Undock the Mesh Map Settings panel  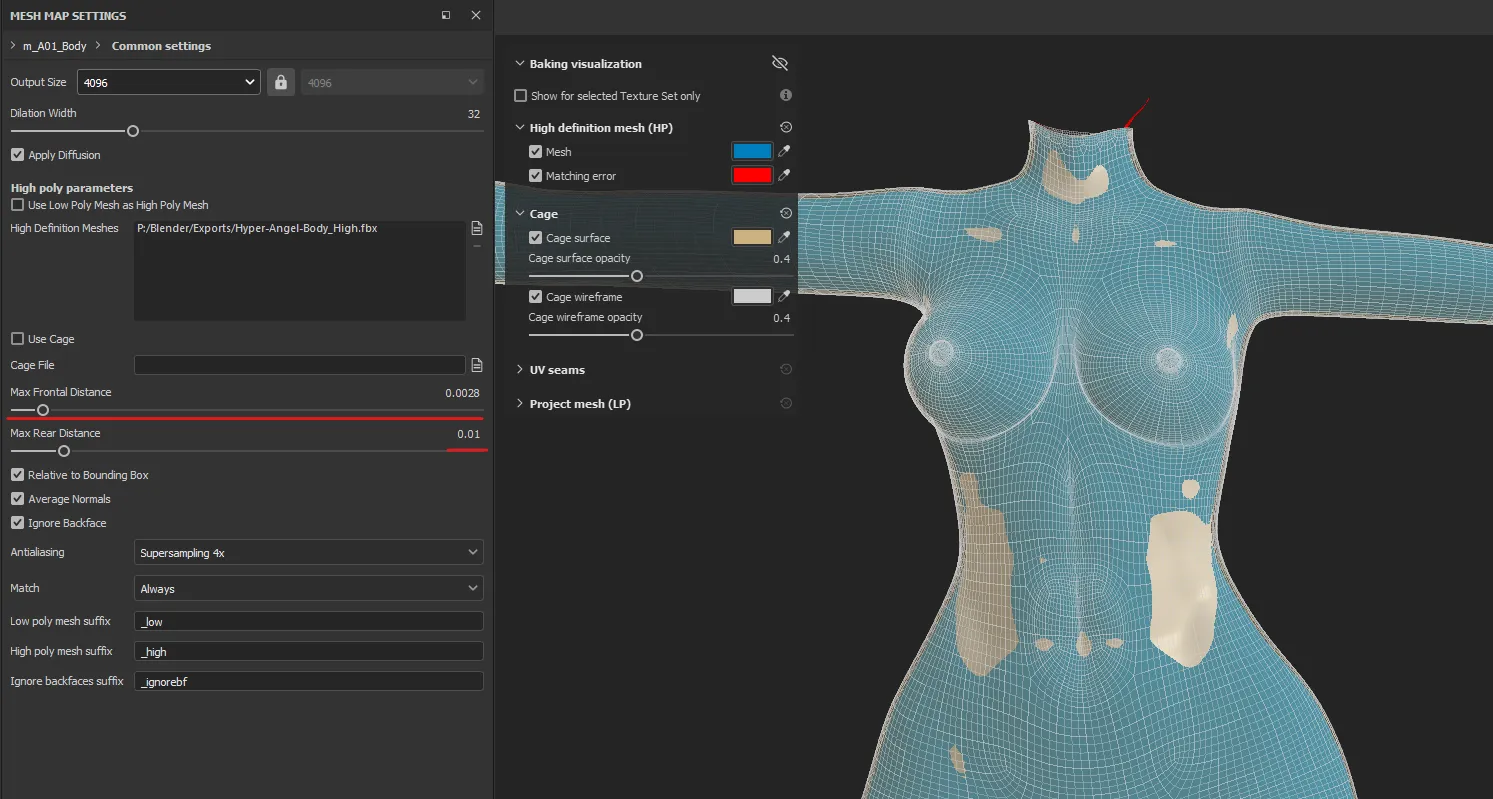coord(446,15)
